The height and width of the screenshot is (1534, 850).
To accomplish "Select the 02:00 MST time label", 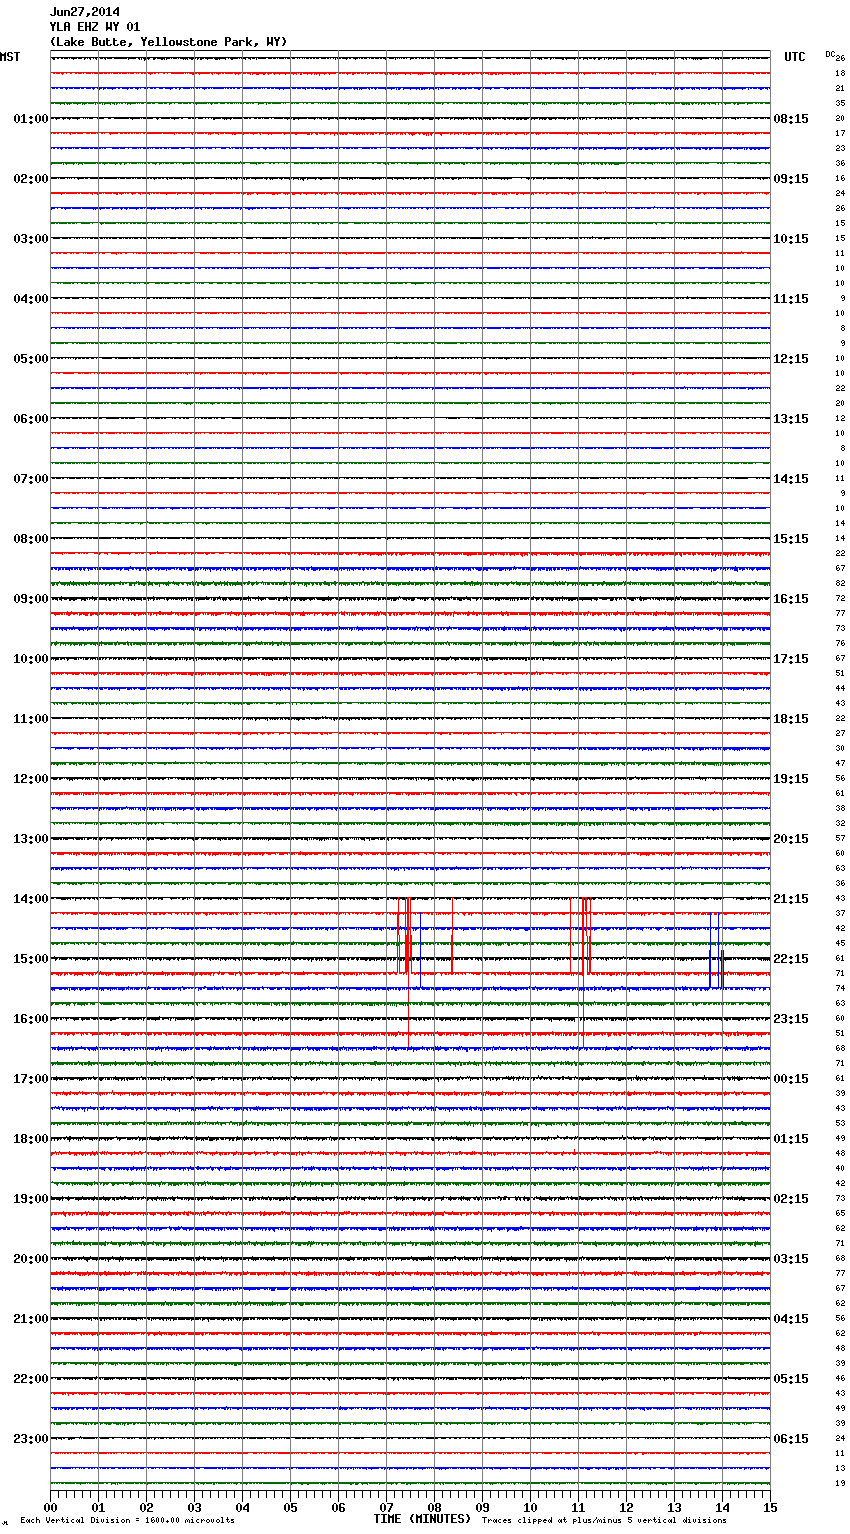I will tap(30, 179).
